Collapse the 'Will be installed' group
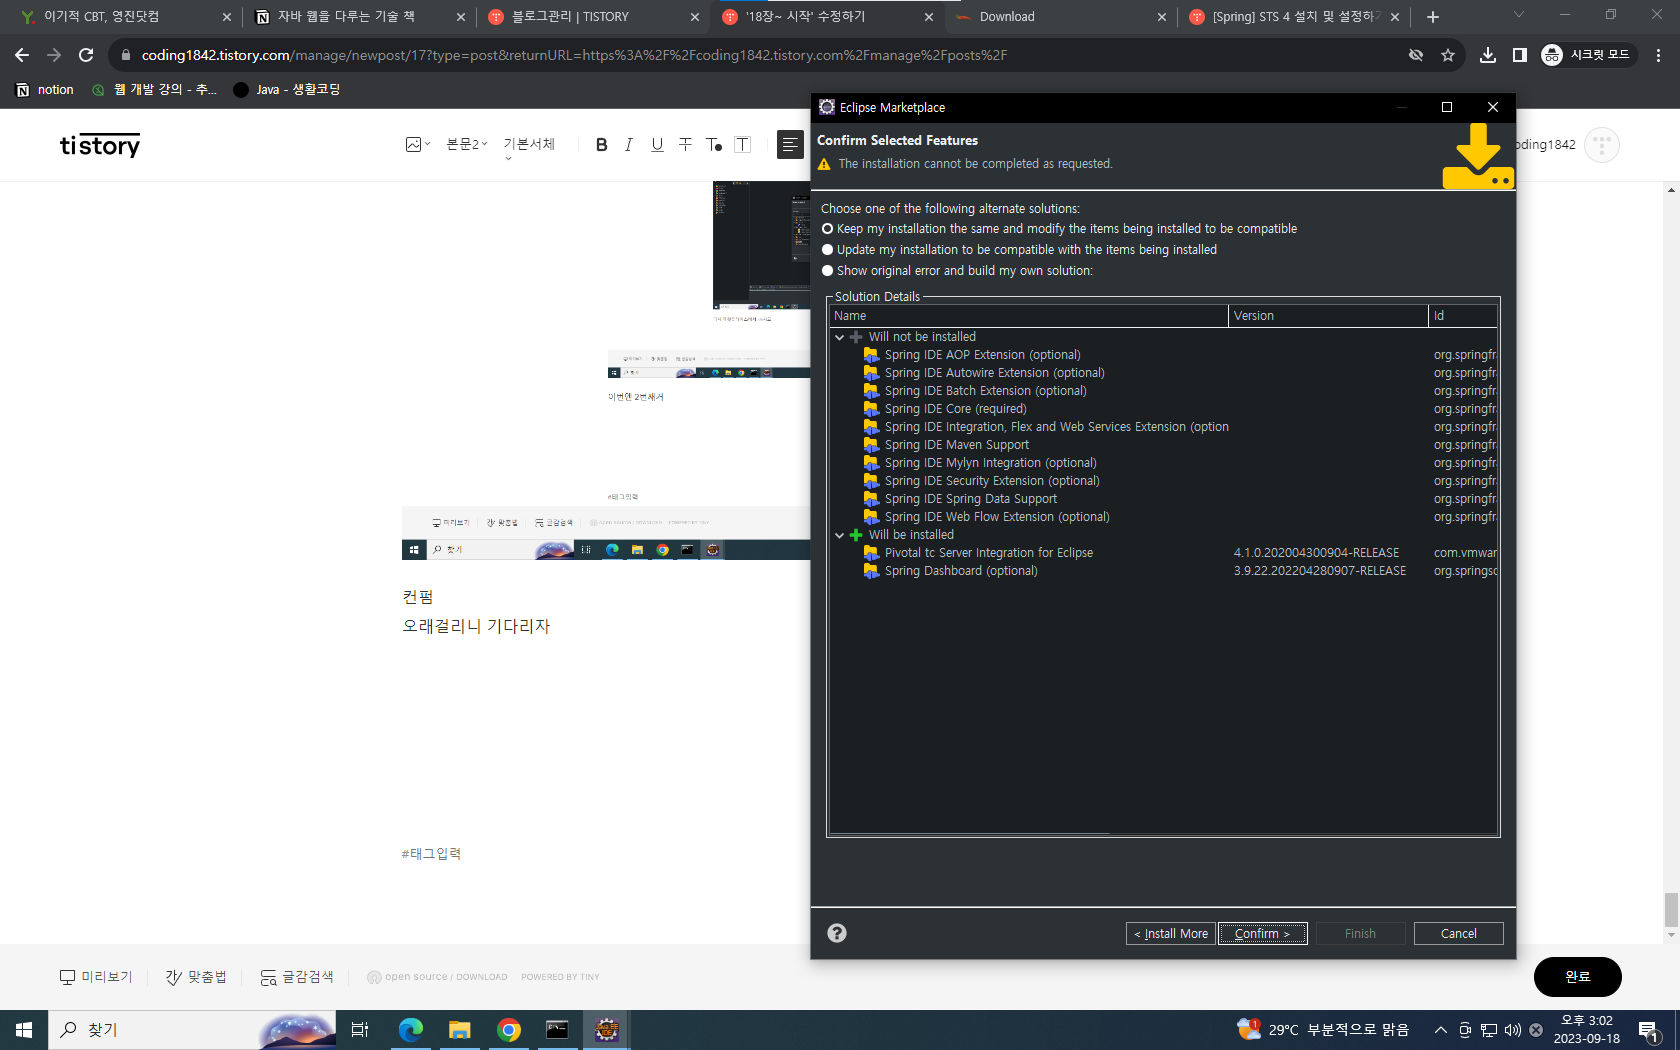 click(x=839, y=535)
